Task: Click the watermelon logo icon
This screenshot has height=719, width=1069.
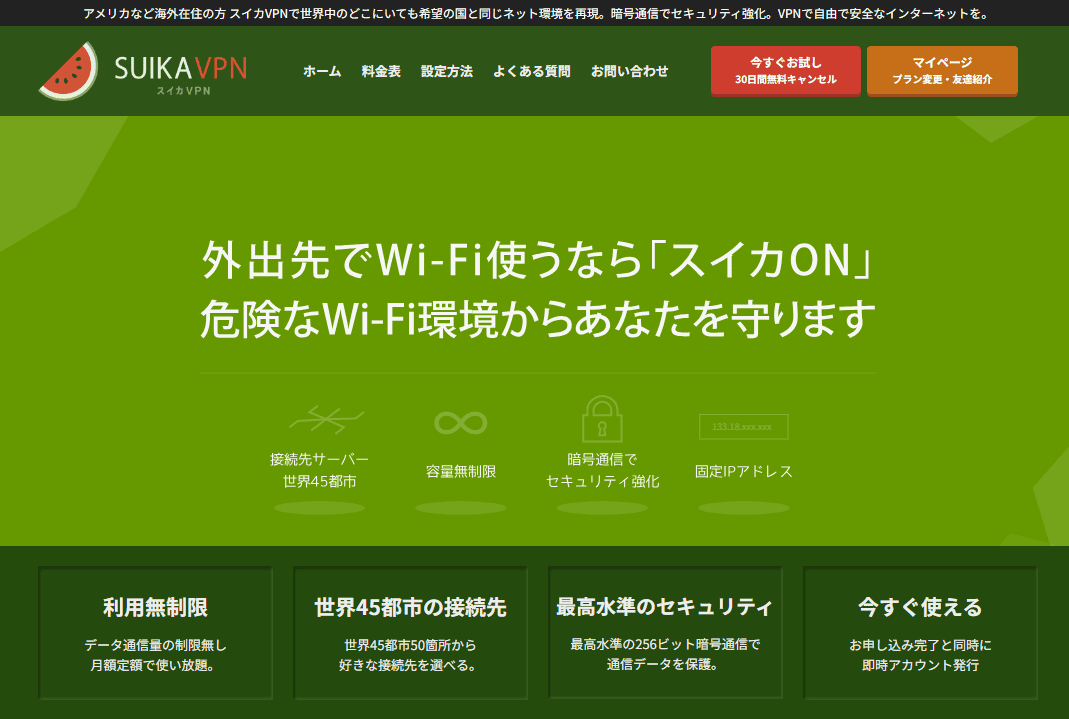Action: point(68,71)
